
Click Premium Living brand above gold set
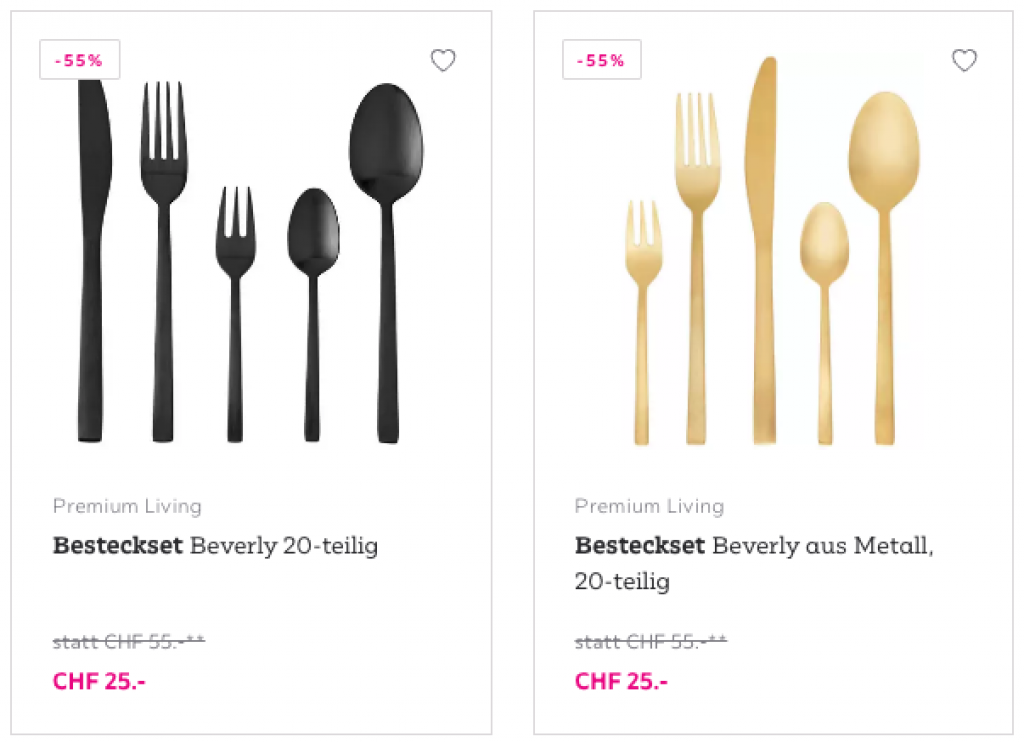pos(649,506)
